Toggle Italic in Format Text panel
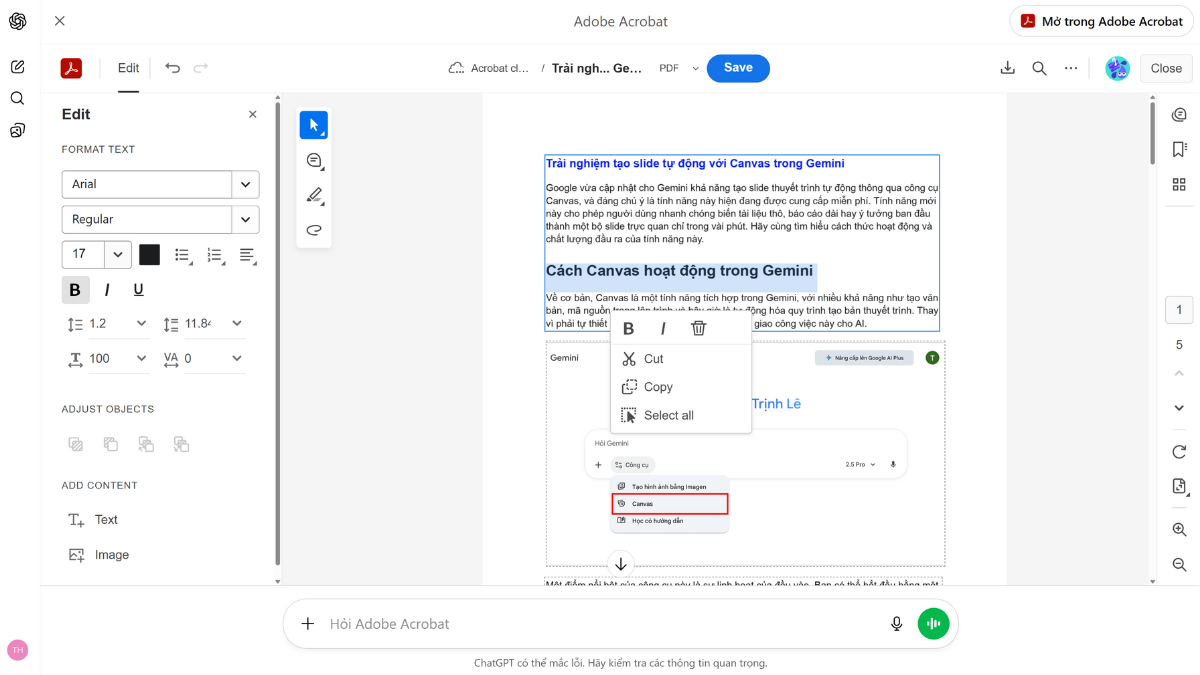Image resolution: width=1200 pixels, height=675 pixels. click(107, 290)
